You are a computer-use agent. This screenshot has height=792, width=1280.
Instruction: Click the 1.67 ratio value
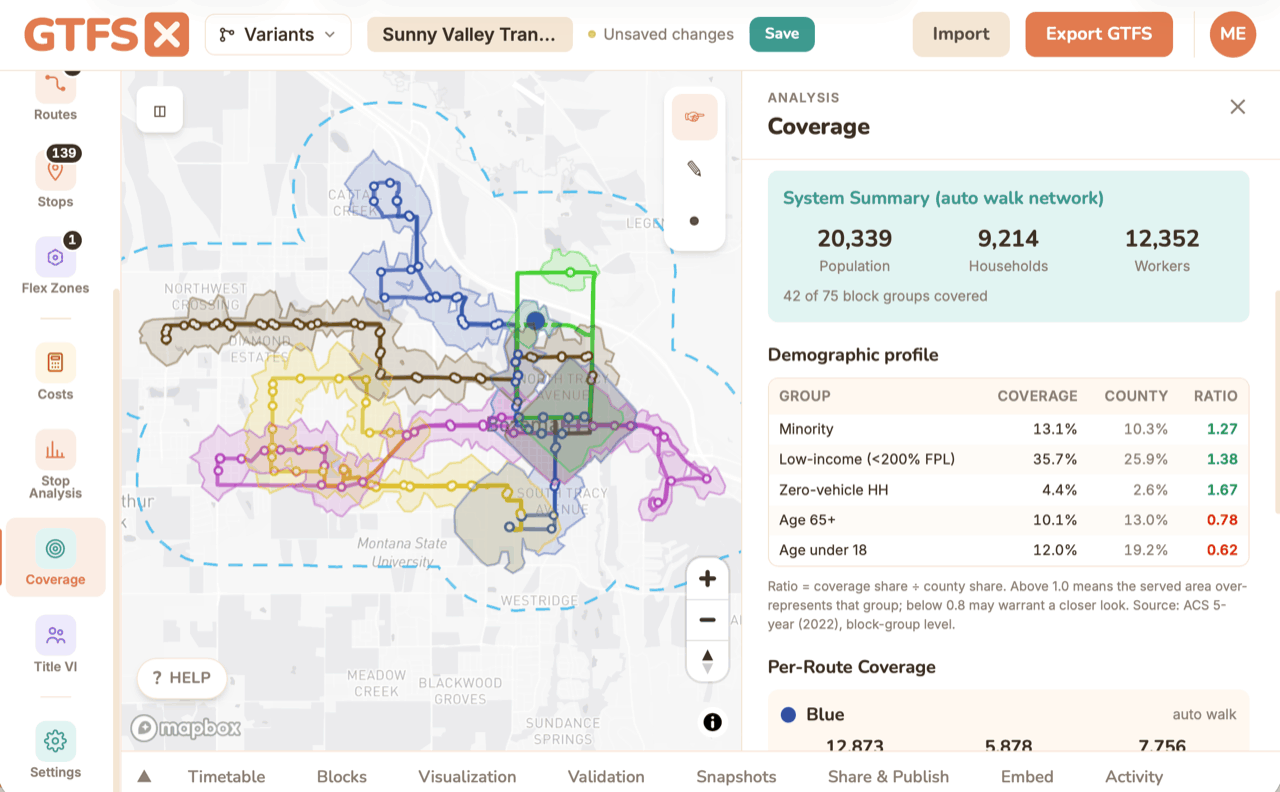[x=1222, y=490]
